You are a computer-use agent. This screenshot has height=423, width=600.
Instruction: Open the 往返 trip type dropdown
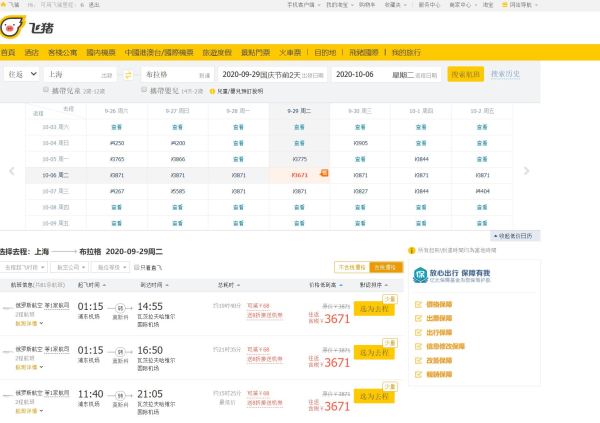pos(23,74)
